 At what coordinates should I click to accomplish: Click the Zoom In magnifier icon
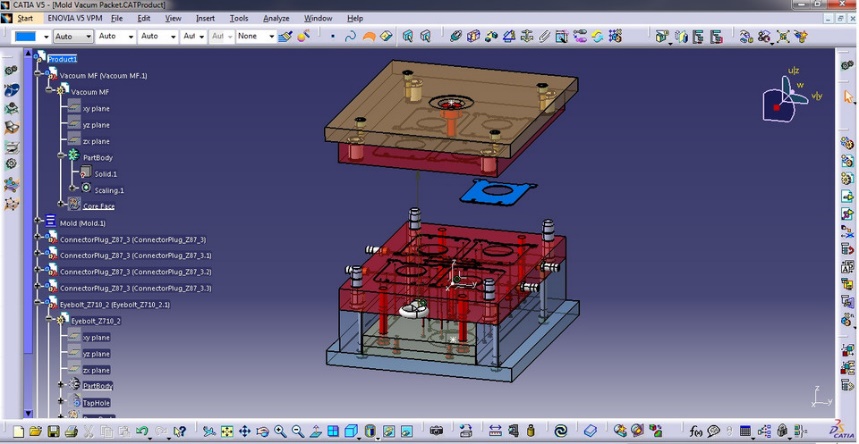[x=281, y=432]
